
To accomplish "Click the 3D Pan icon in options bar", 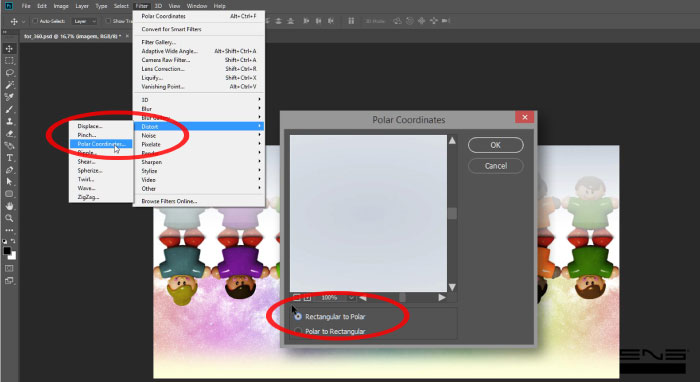I will [x=421, y=21].
